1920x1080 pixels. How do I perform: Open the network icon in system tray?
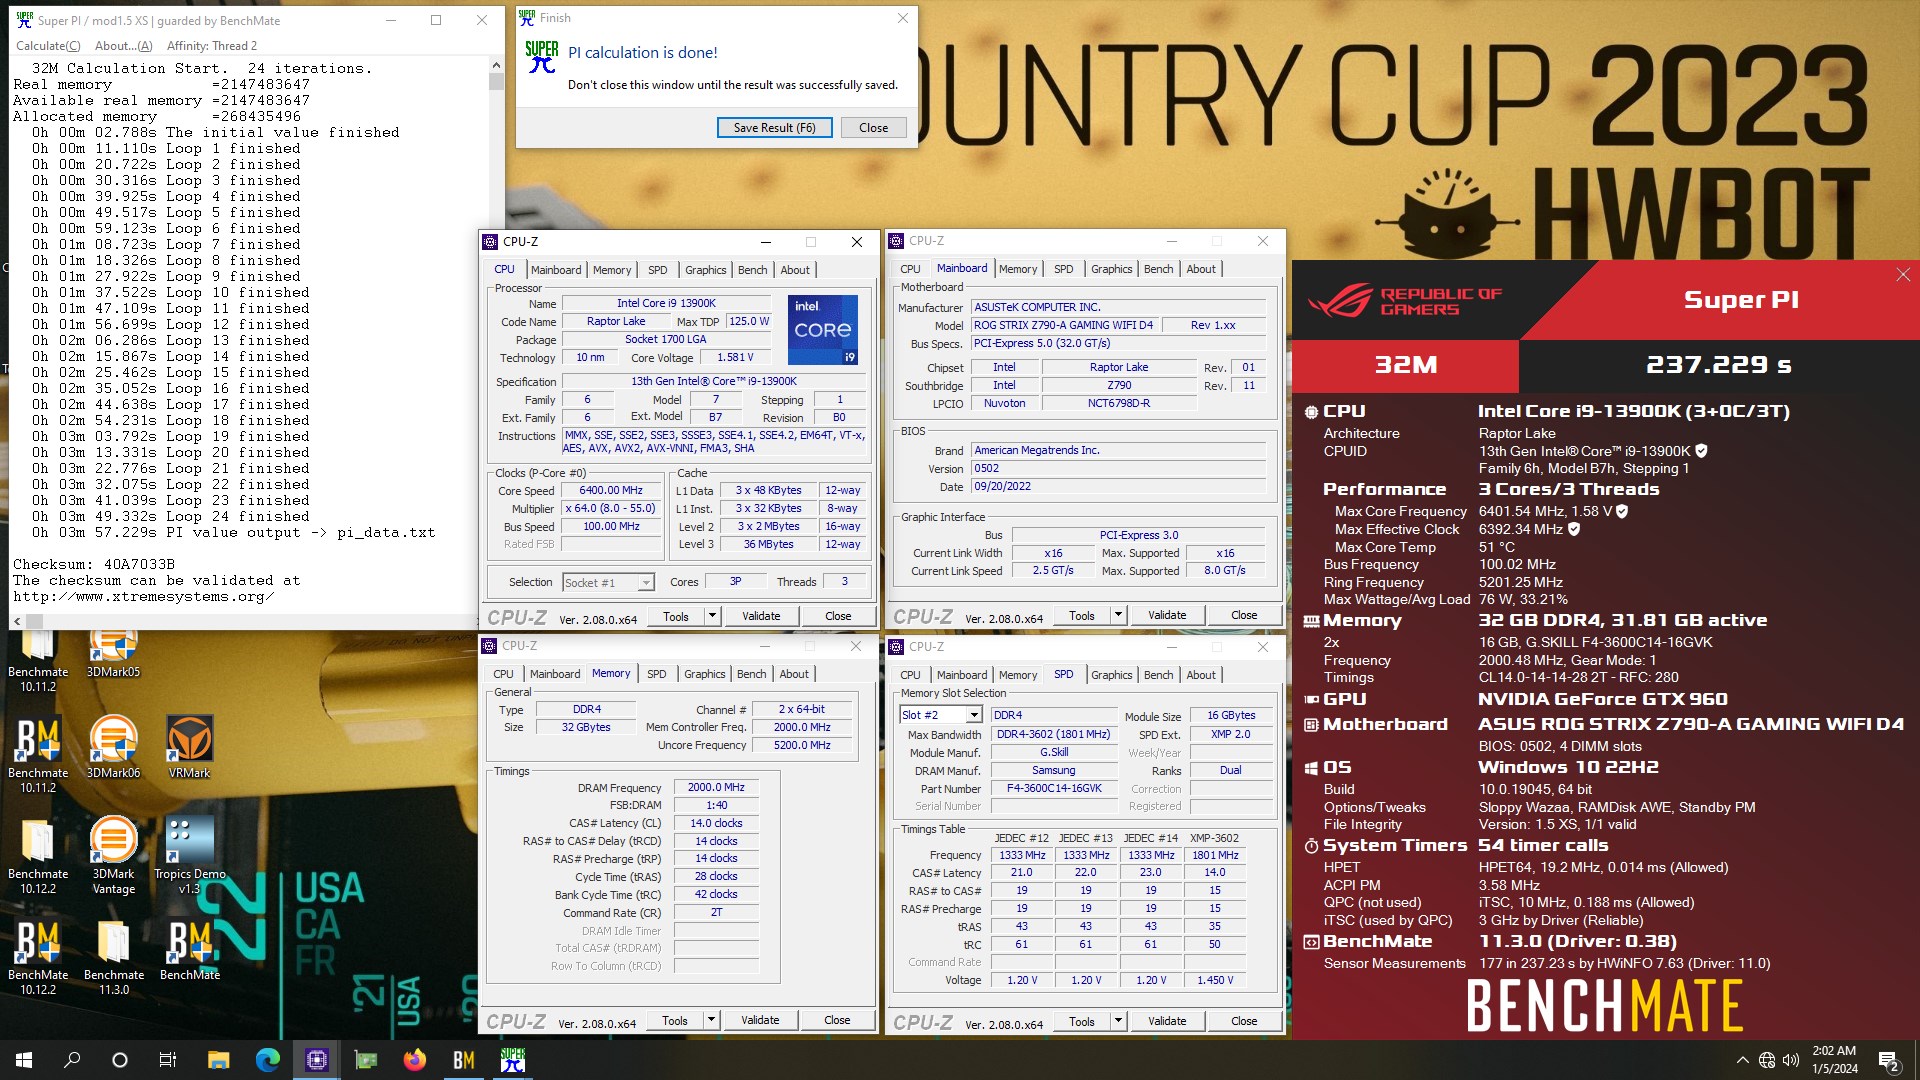(1767, 1060)
